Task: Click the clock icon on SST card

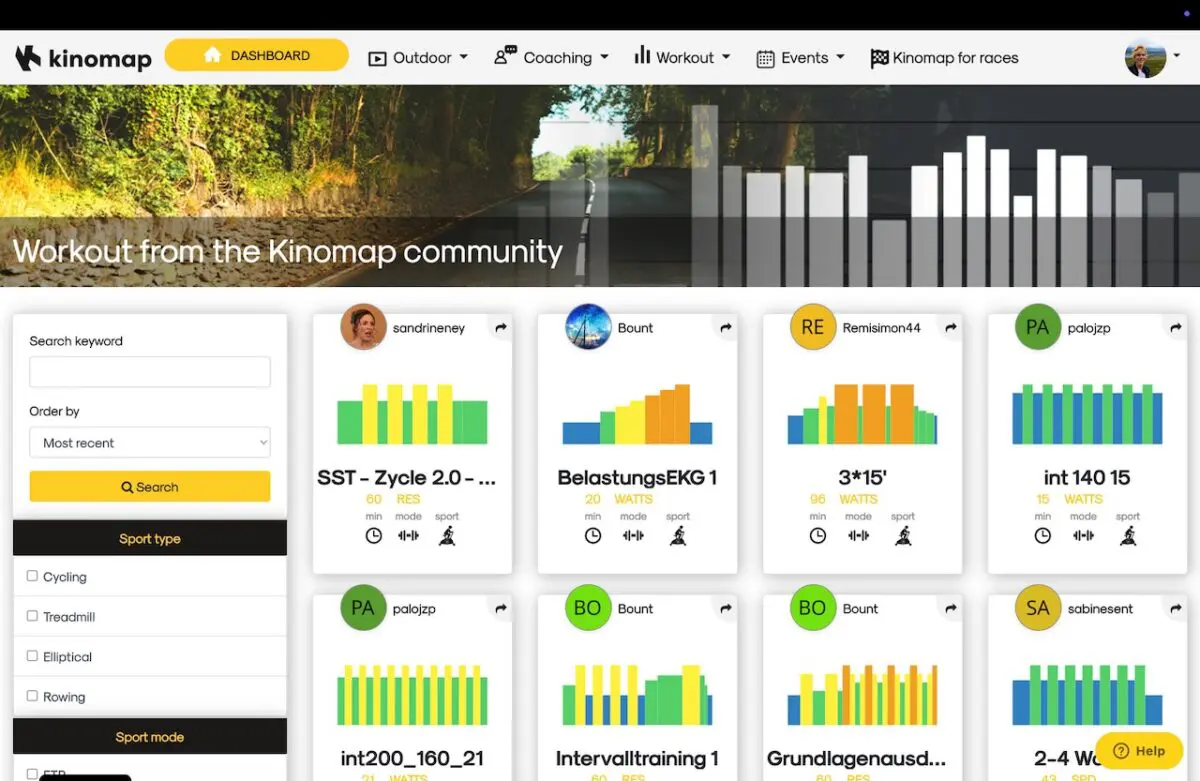Action: [373, 535]
